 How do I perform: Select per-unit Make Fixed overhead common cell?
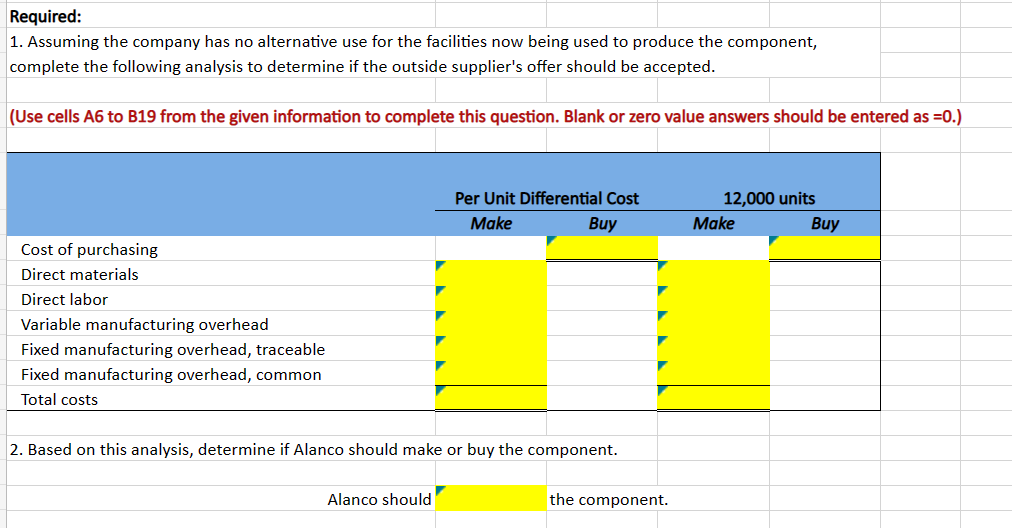[491, 374]
